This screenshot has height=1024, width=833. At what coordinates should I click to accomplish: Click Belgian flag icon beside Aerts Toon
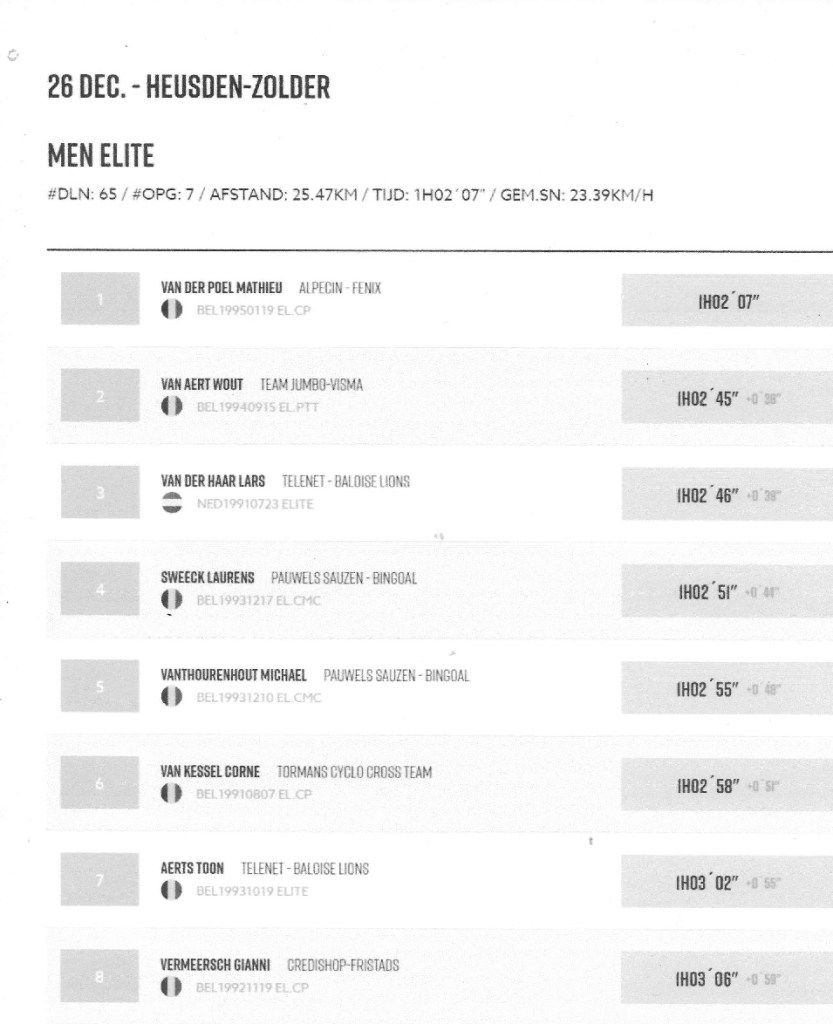tap(172, 890)
